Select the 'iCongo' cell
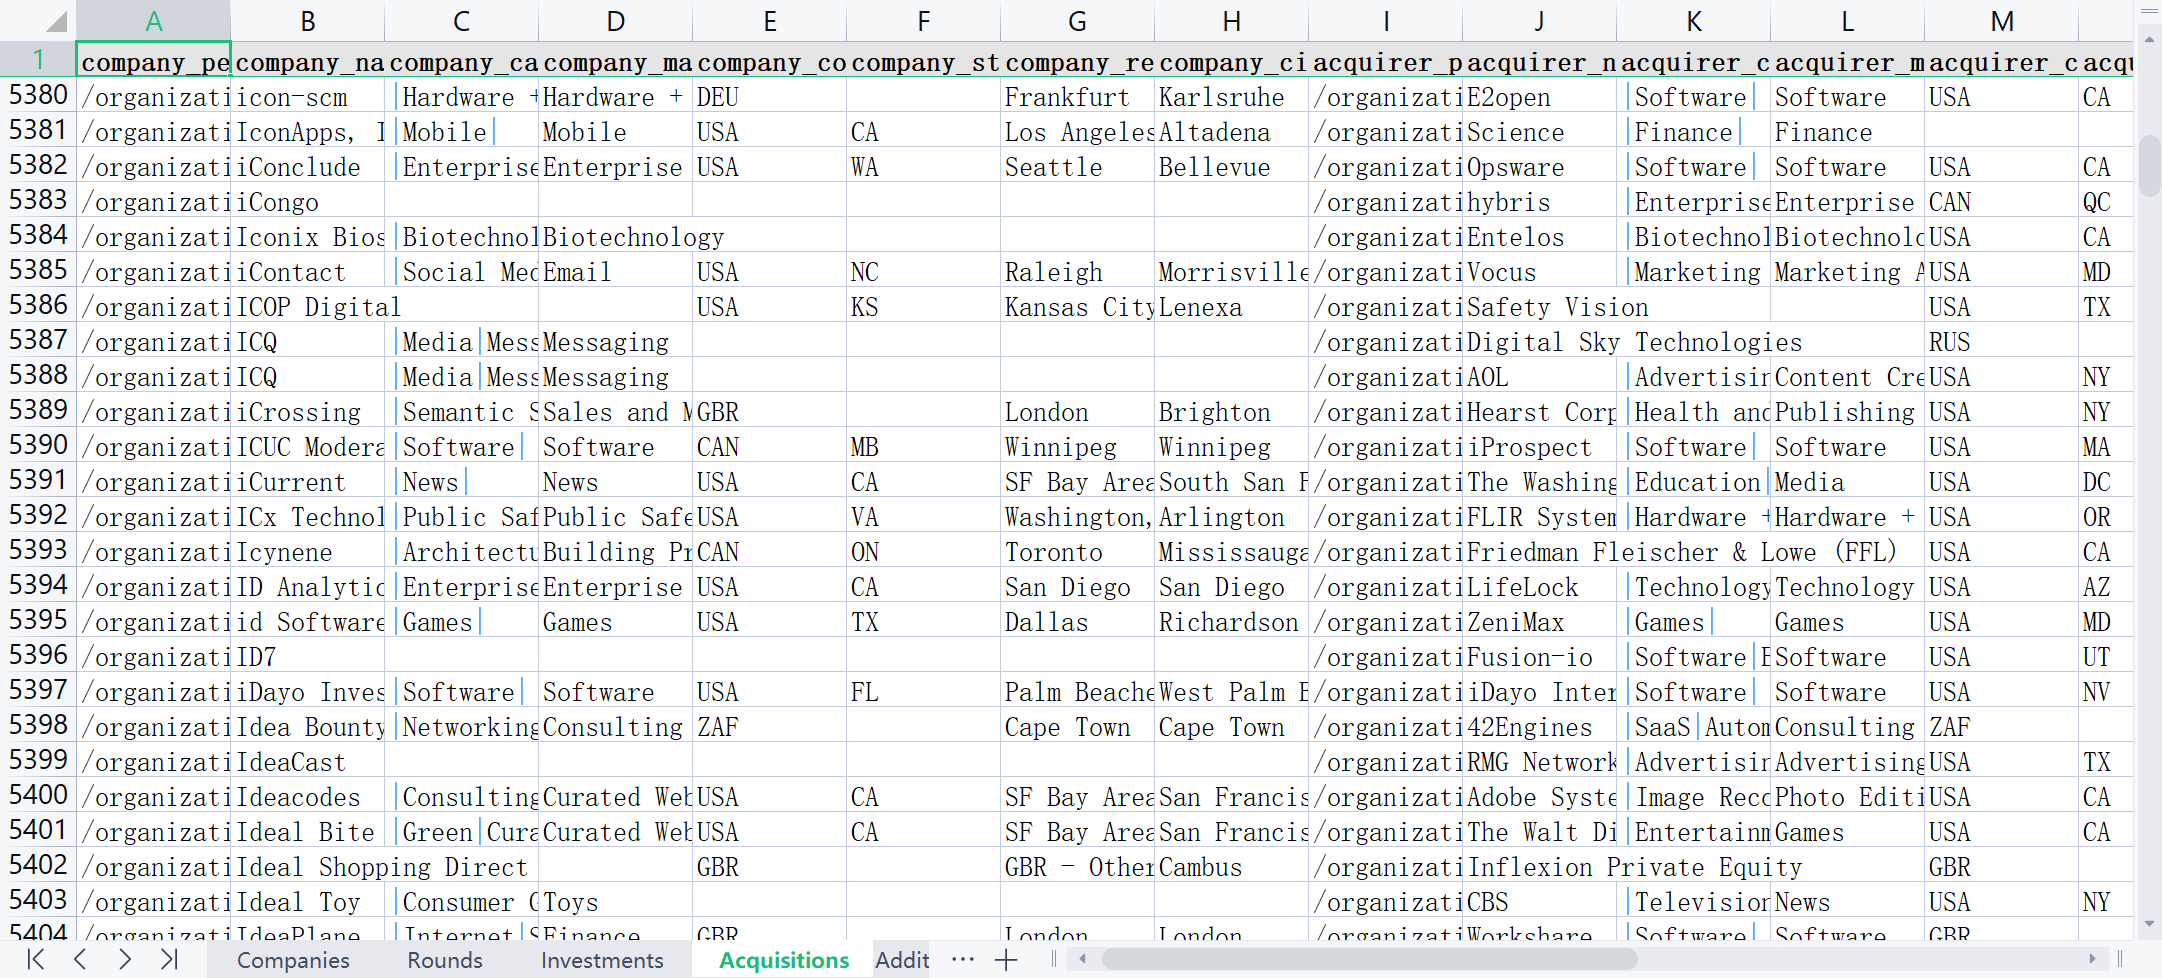Viewport: 2162px width, 978px height. tap(308, 202)
